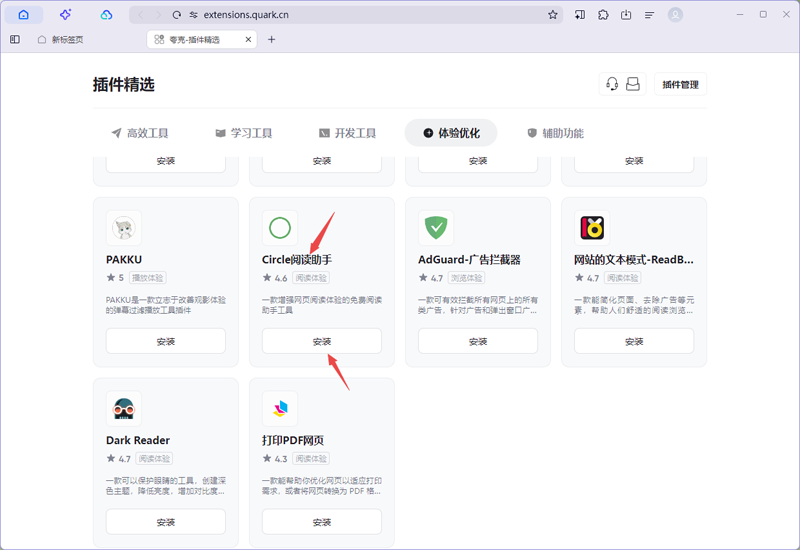Viewport: 800px width, 550px height.
Task: Install the PAKKU plugin
Action: (166, 341)
